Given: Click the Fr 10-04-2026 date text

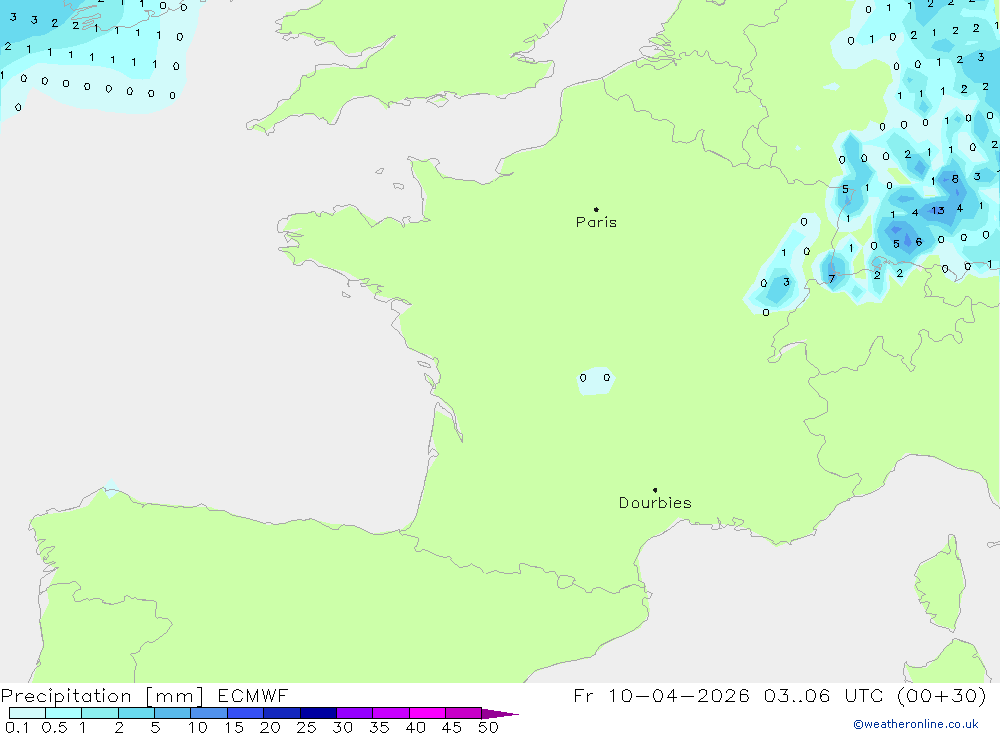Looking at the screenshot, I should pyautogui.click(x=661, y=695).
